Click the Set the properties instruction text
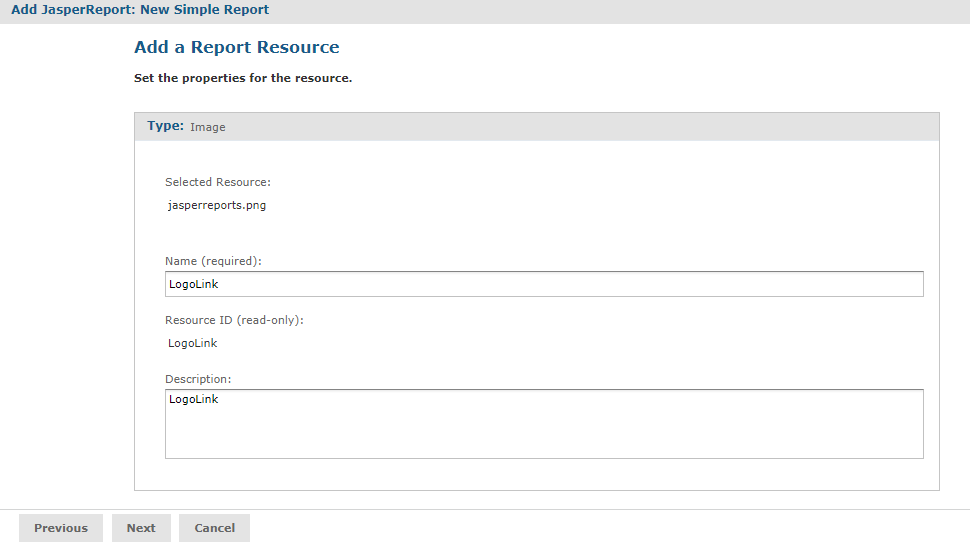 (x=243, y=78)
